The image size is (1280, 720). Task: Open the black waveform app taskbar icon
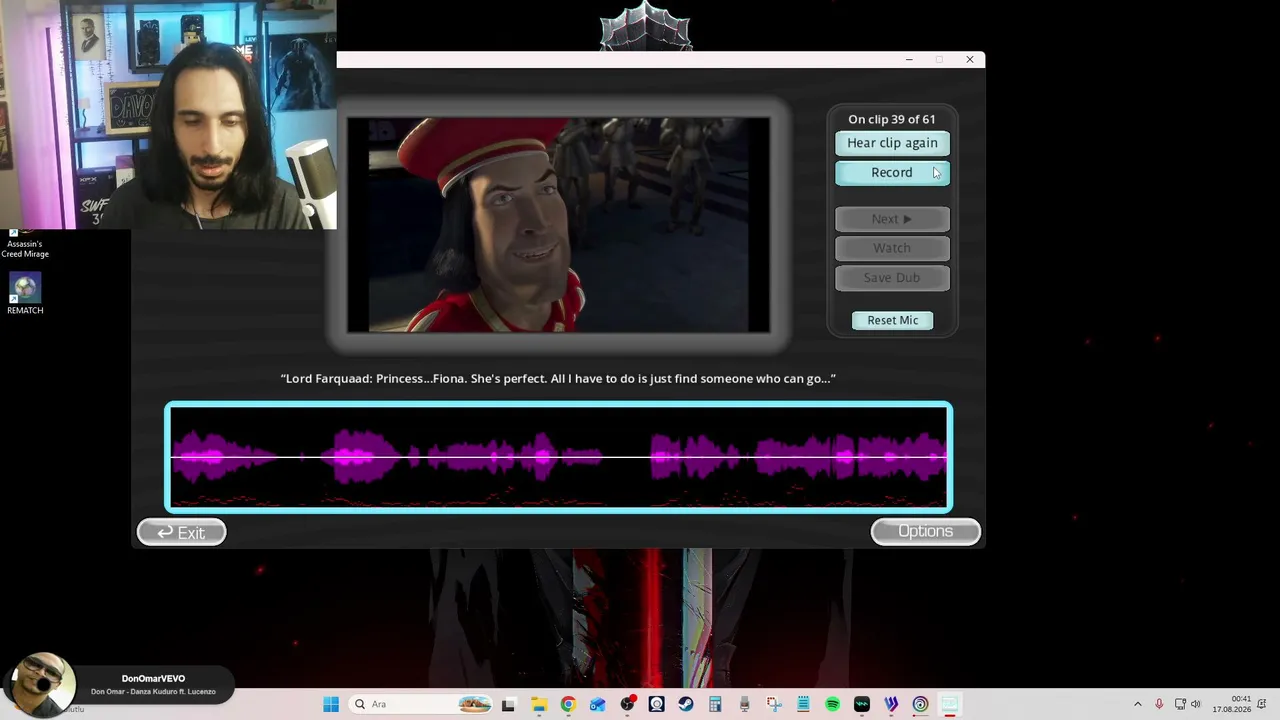click(862, 704)
